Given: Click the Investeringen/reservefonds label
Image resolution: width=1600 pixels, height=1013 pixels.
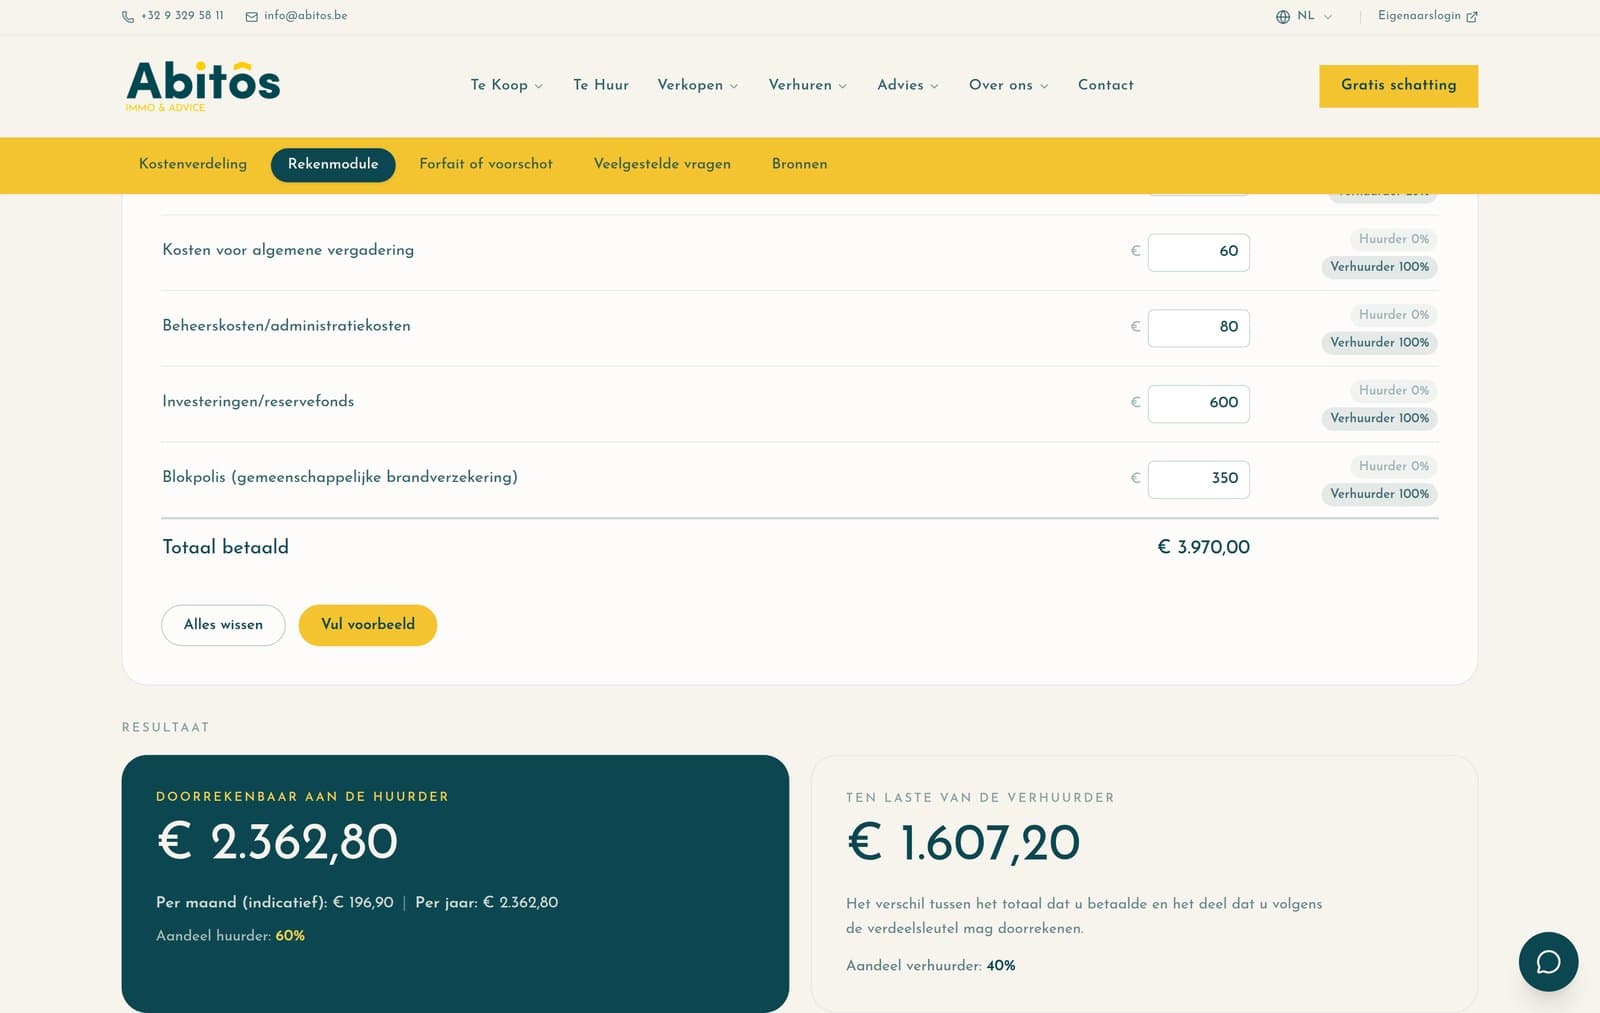Looking at the screenshot, I should click(x=258, y=402).
